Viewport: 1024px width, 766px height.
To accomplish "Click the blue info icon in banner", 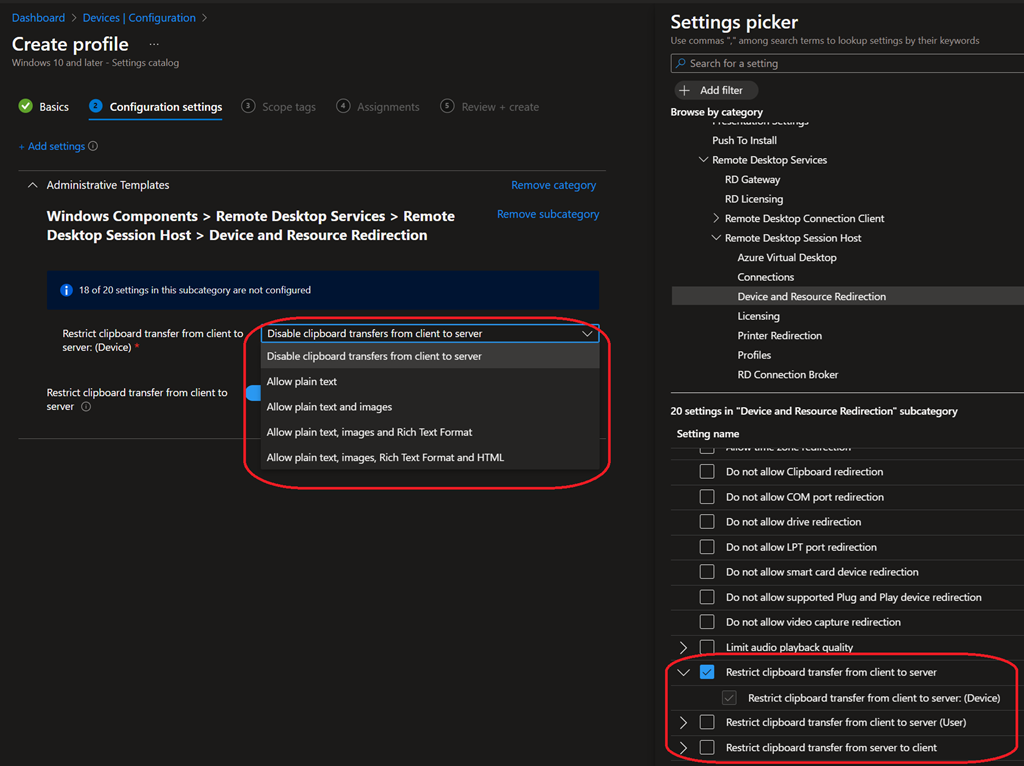I will tap(66, 290).
